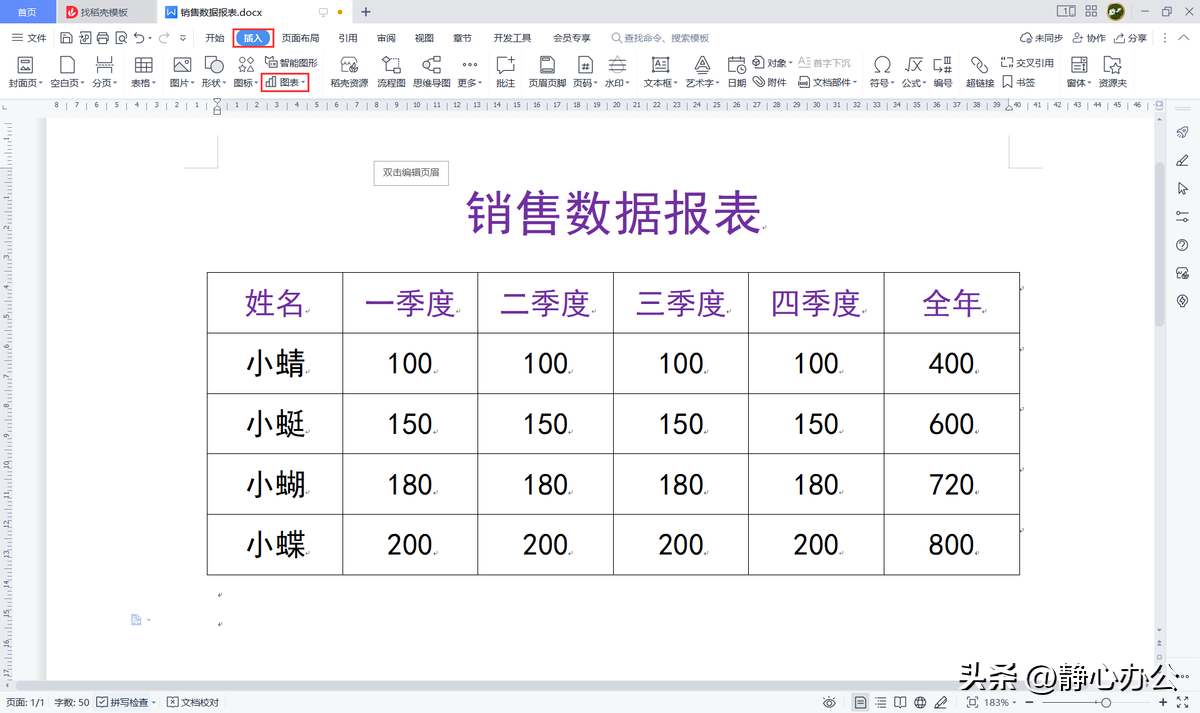1200x713 pixels.
Task: Click the command search box
Action: click(660, 38)
